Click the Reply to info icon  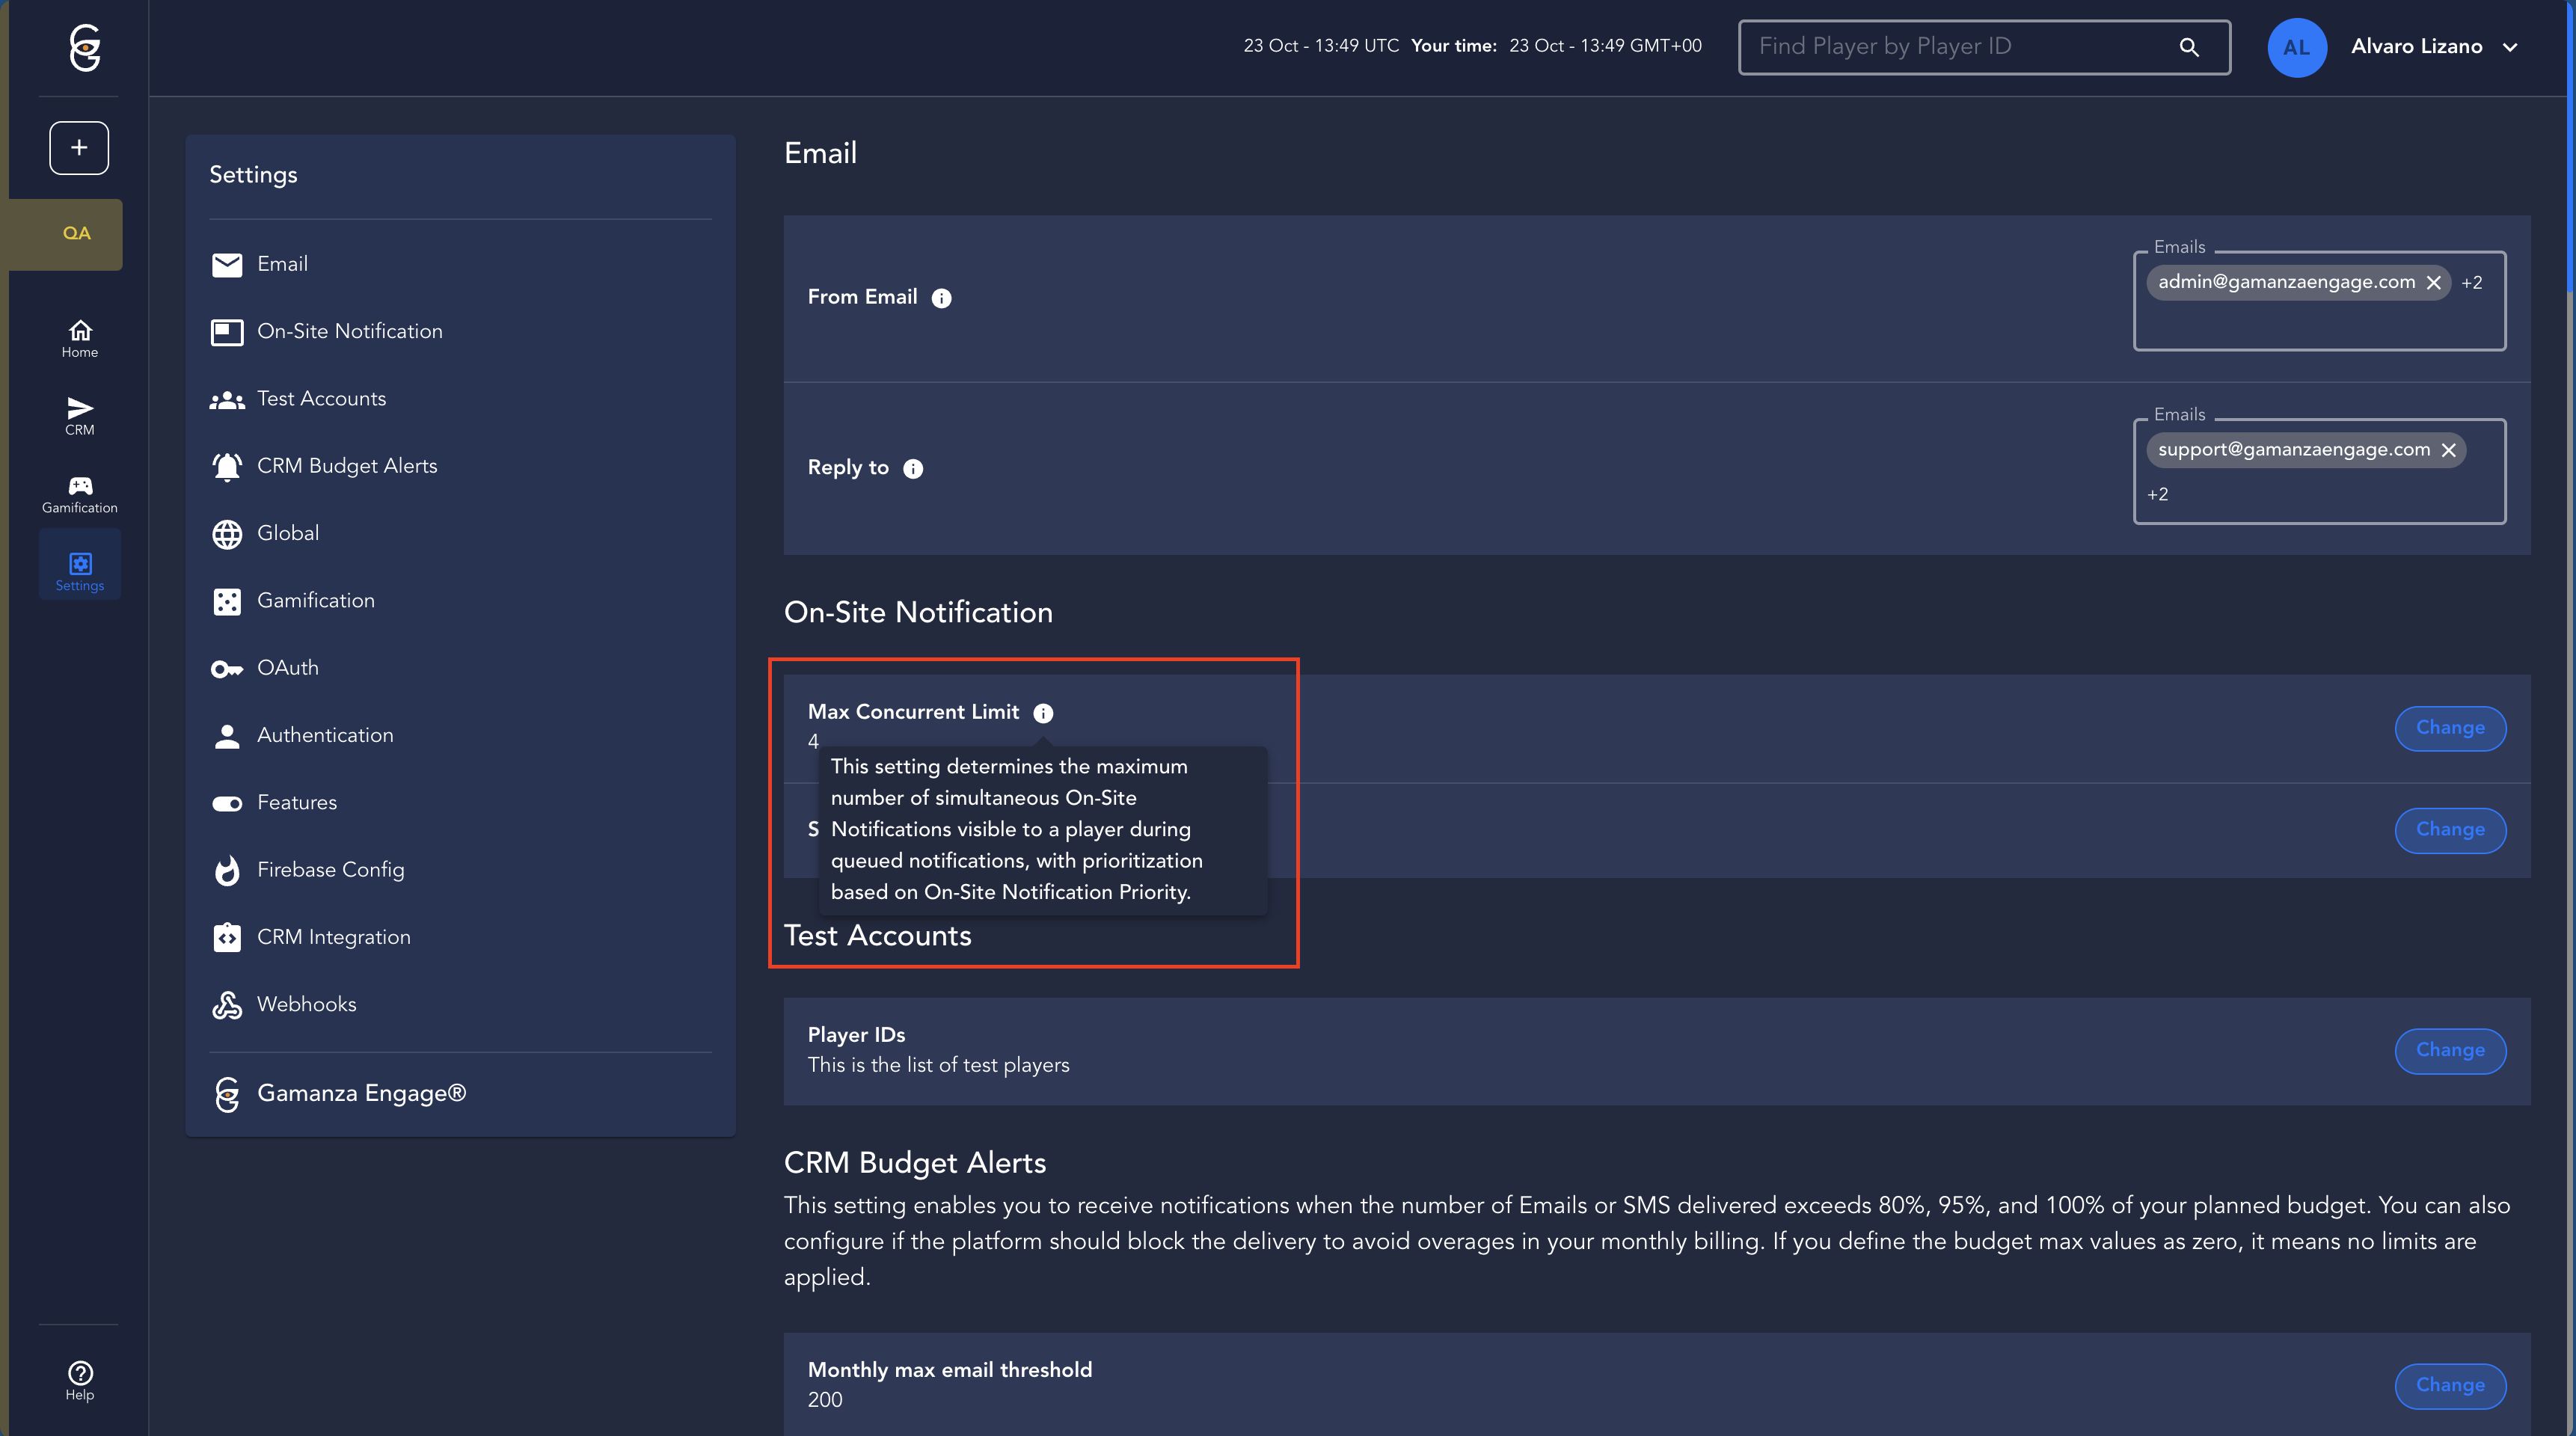coord(912,469)
